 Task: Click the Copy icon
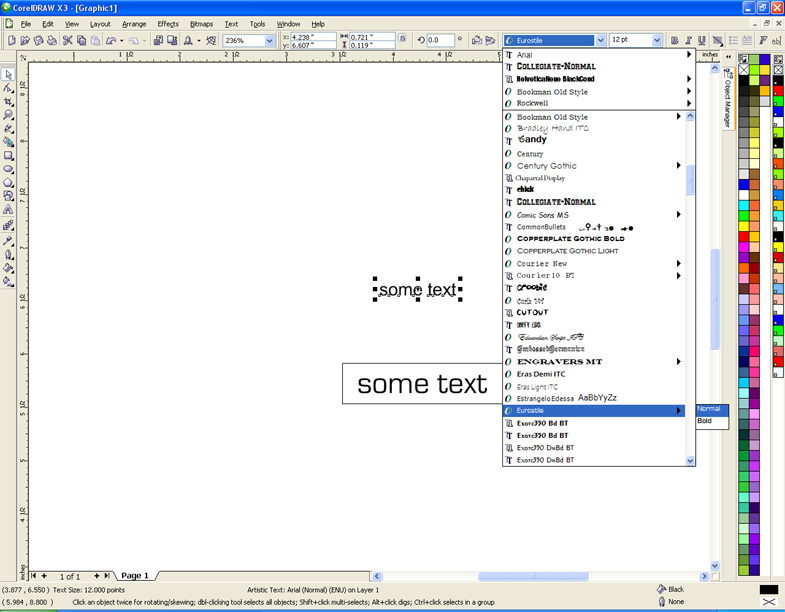[x=81, y=41]
